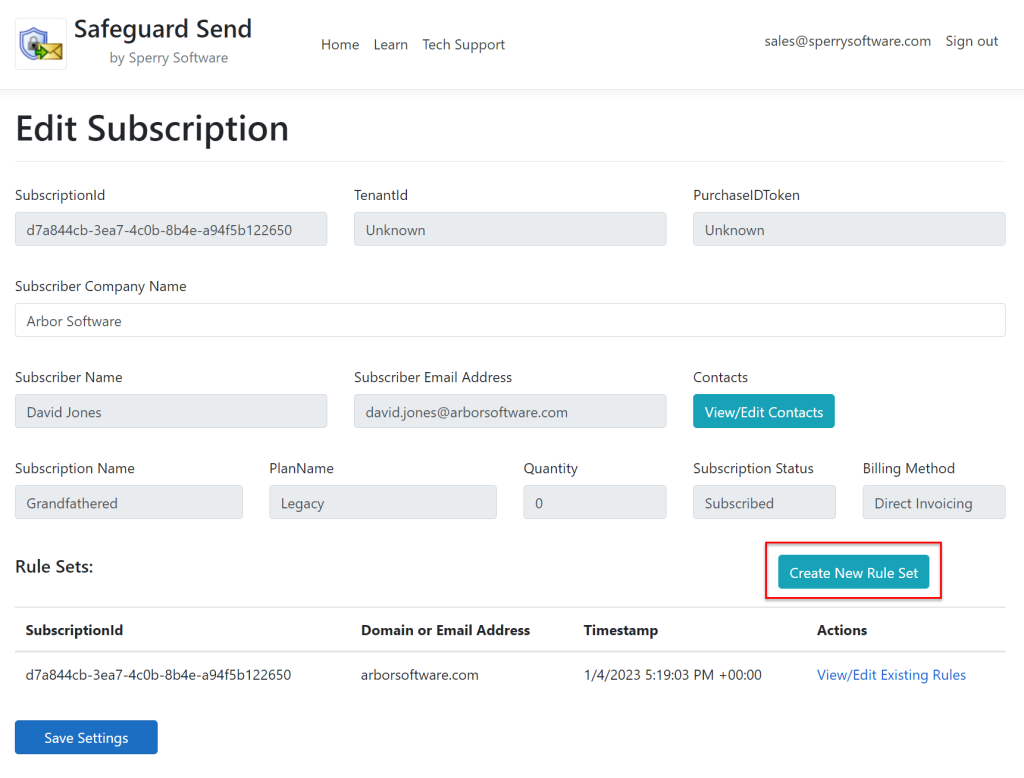This screenshot has height=778, width=1024.
Task: Click into the Subscriber Company Name field
Action: click(510, 321)
